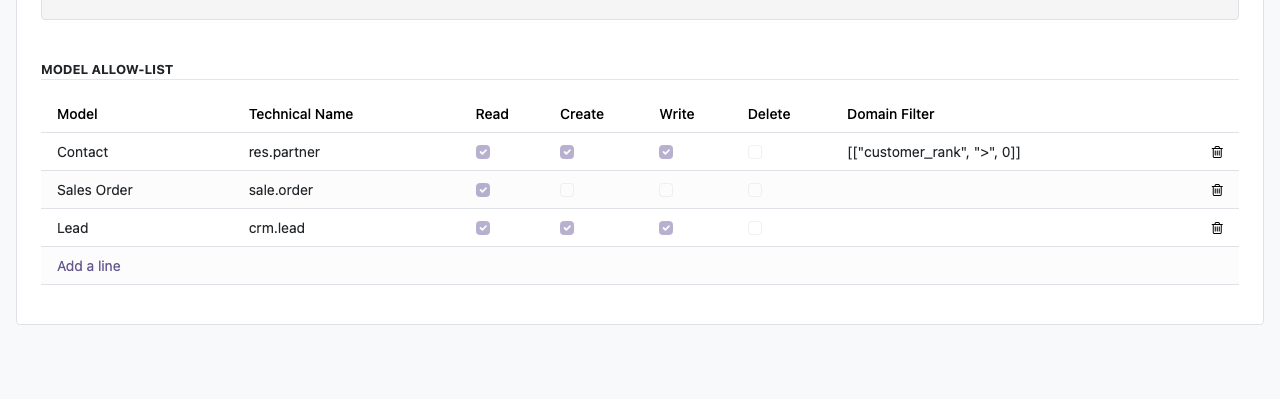The width and height of the screenshot is (1280, 399).
Task: Click the Write column header
Action: pyautogui.click(x=677, y=114)
